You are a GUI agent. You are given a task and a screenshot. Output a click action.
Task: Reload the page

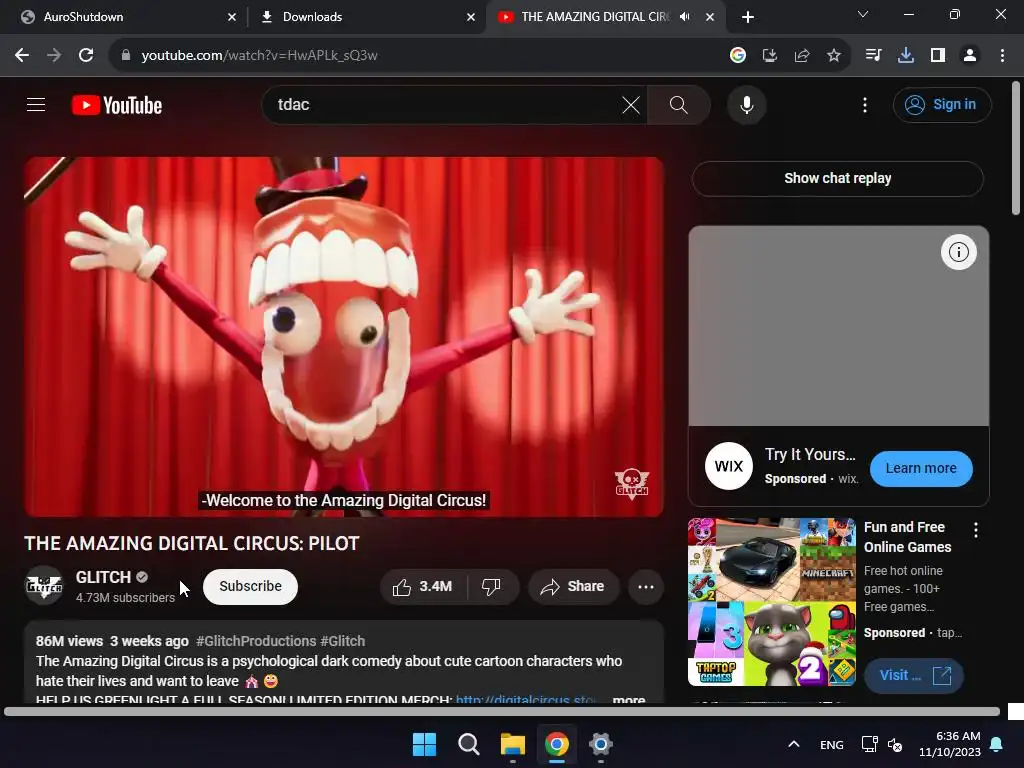pyautogui.click(x=86, y=56)
